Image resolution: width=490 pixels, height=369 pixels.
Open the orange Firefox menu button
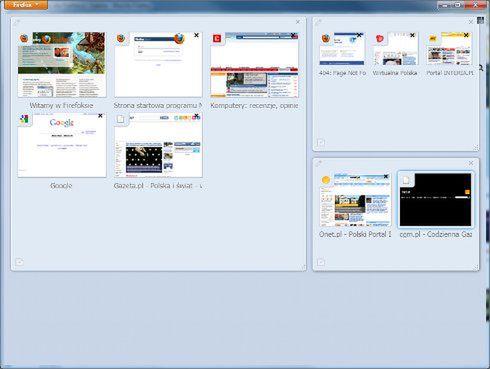(26, 5)
